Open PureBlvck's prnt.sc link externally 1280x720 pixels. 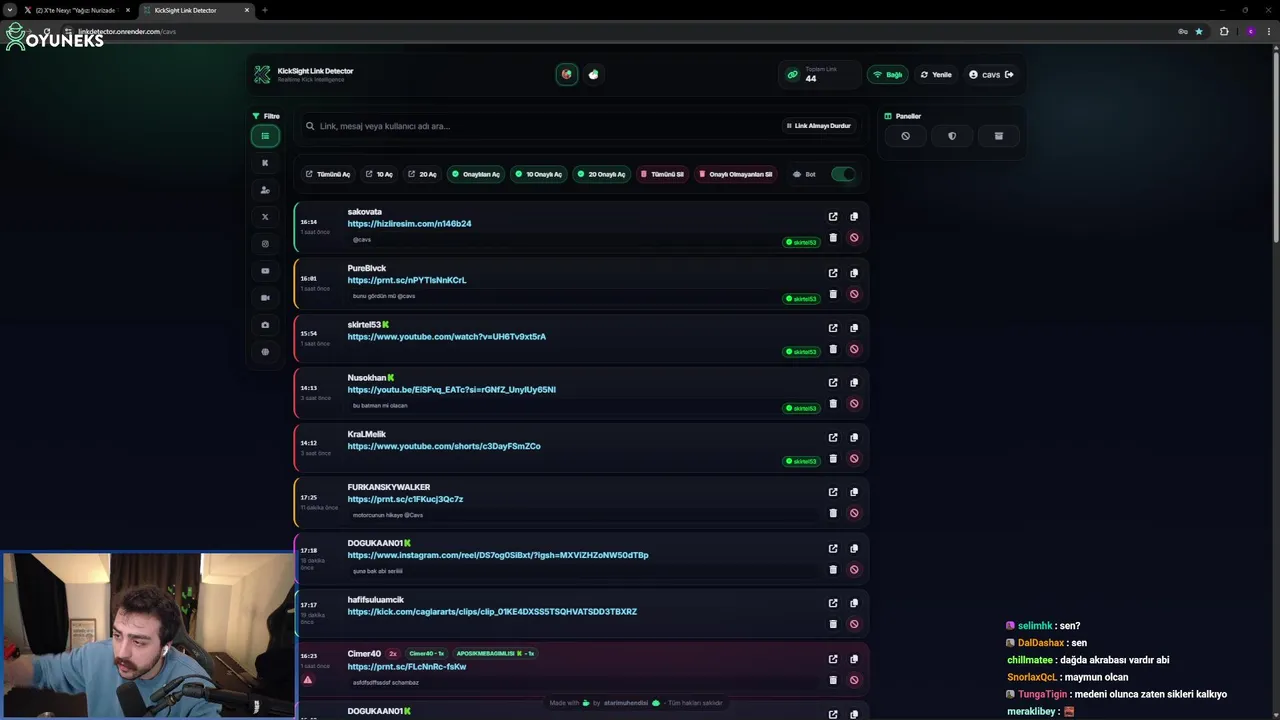click(833, 273)
